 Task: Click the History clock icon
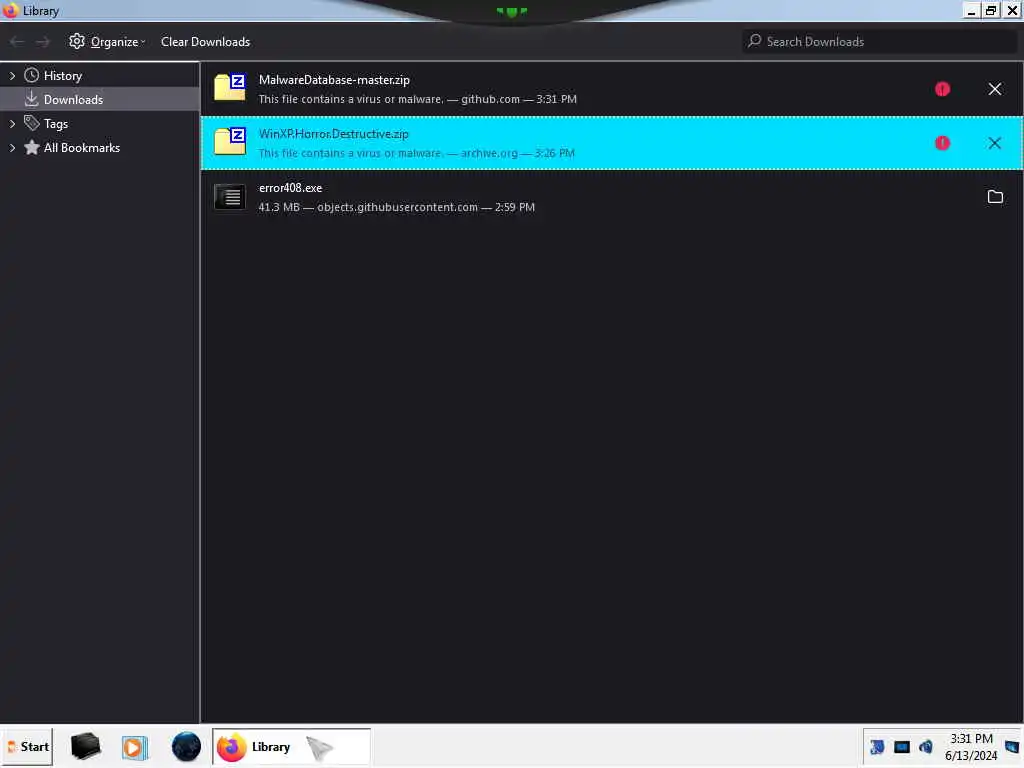31,75
